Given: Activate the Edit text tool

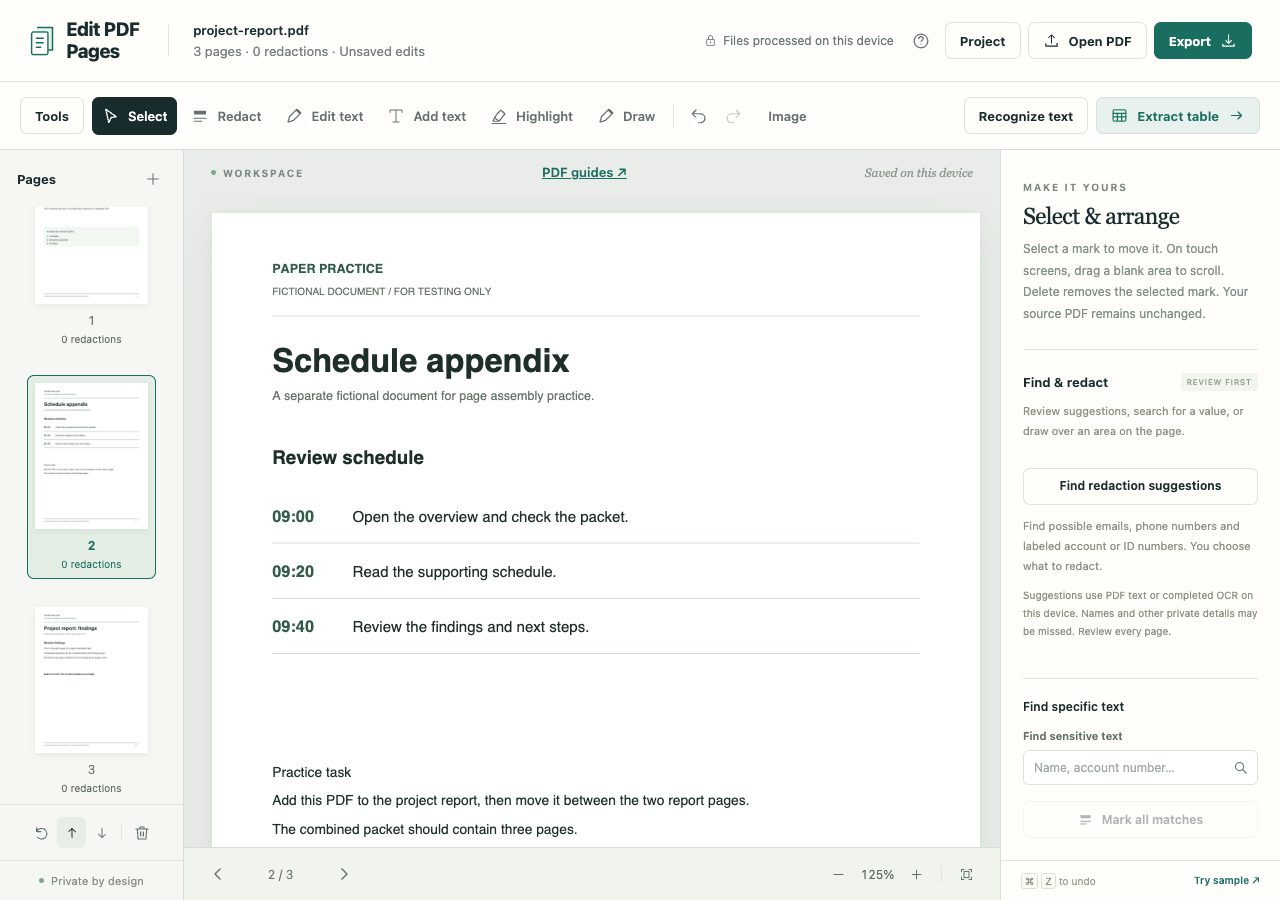Looking at the screenshot, I should [x=325, y=116].
